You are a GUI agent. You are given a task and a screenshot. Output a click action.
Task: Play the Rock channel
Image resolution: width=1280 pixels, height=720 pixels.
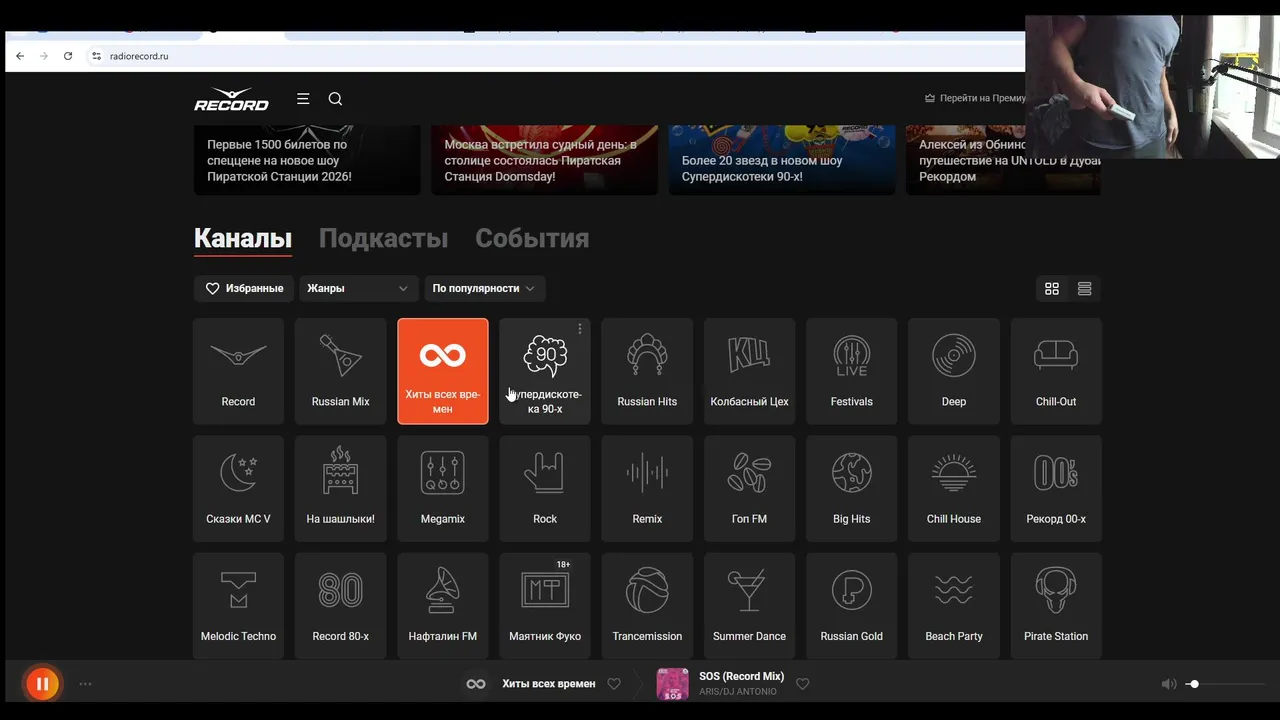click(545, 488)
